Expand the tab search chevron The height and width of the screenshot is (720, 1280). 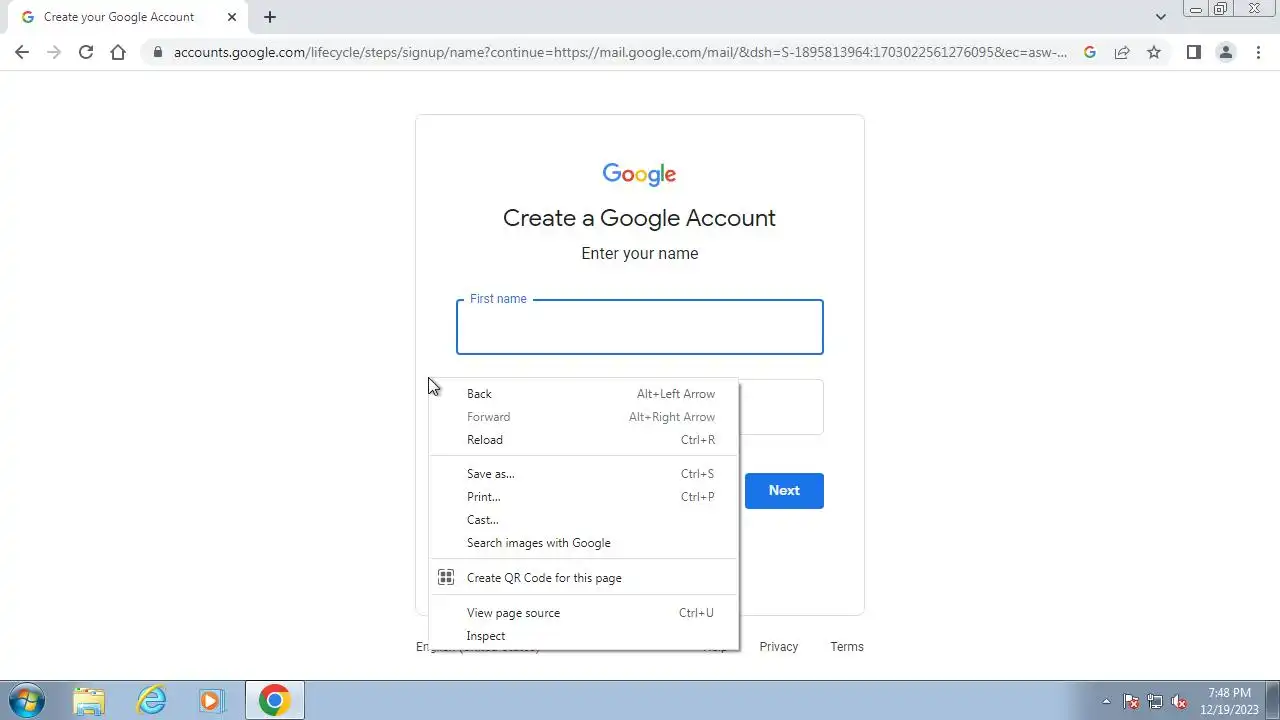click(1160, 17)
